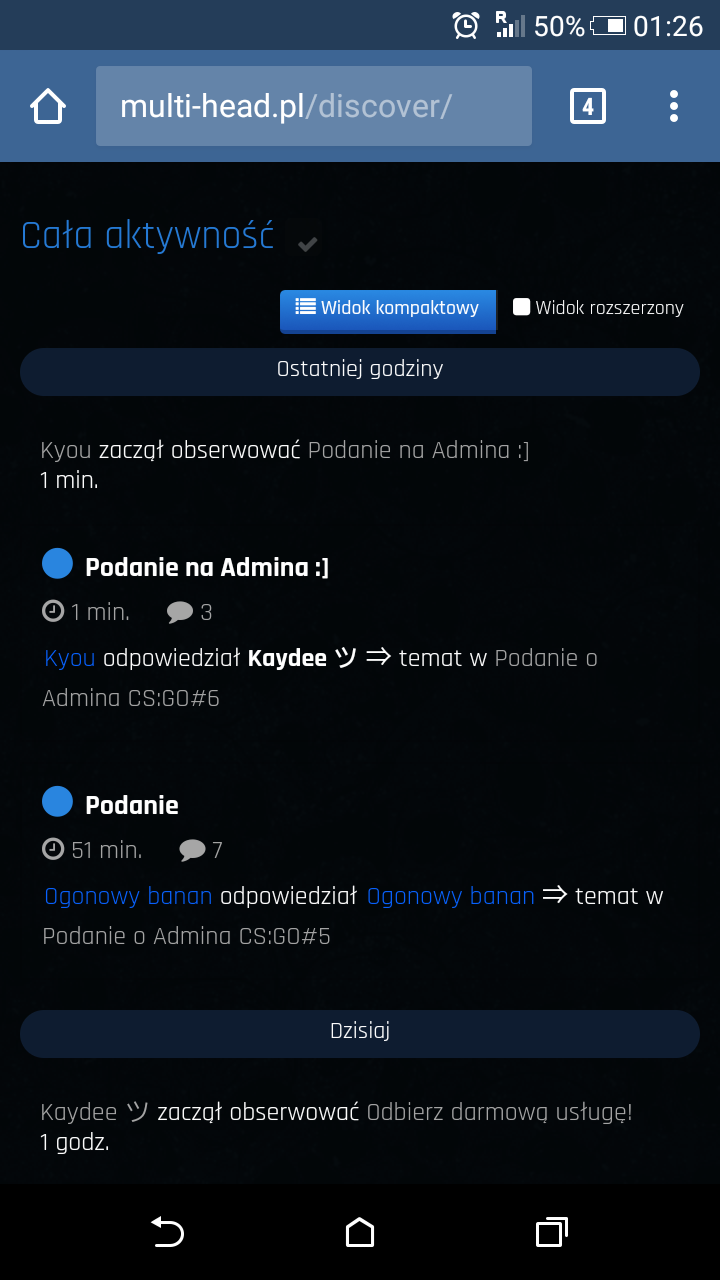Open Ogonowy banan's profile link
720x1280 pixels.
click(x=128, y=896)
